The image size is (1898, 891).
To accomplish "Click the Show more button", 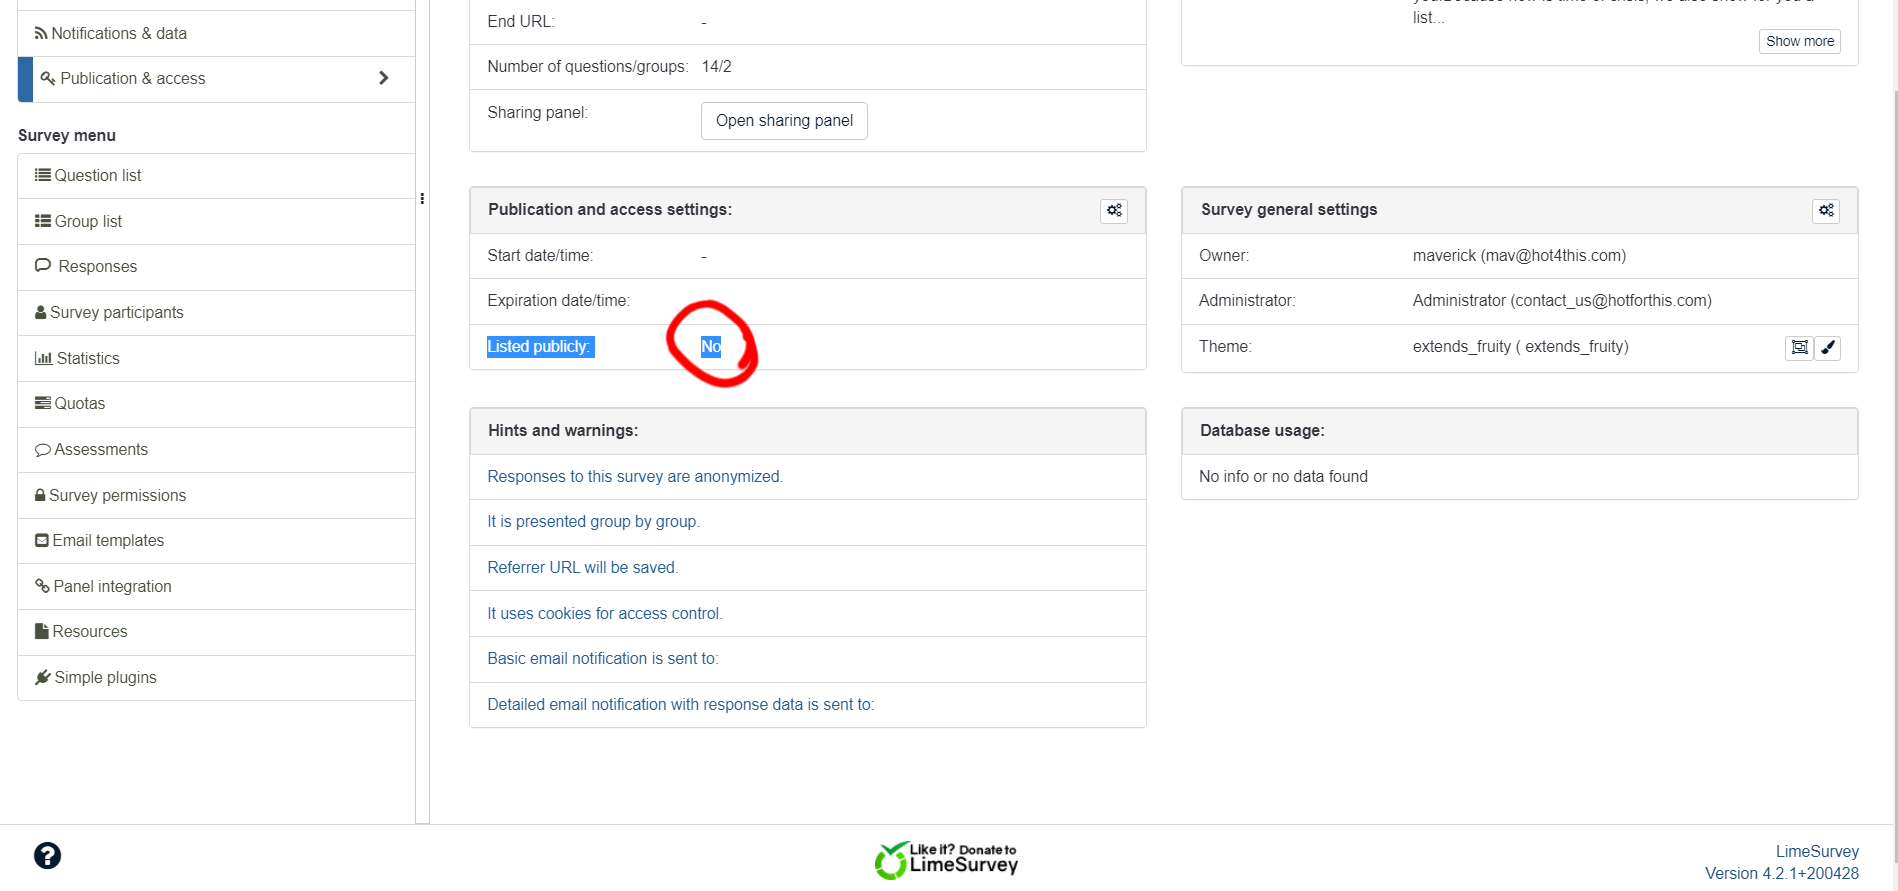I will point(1800,41).
